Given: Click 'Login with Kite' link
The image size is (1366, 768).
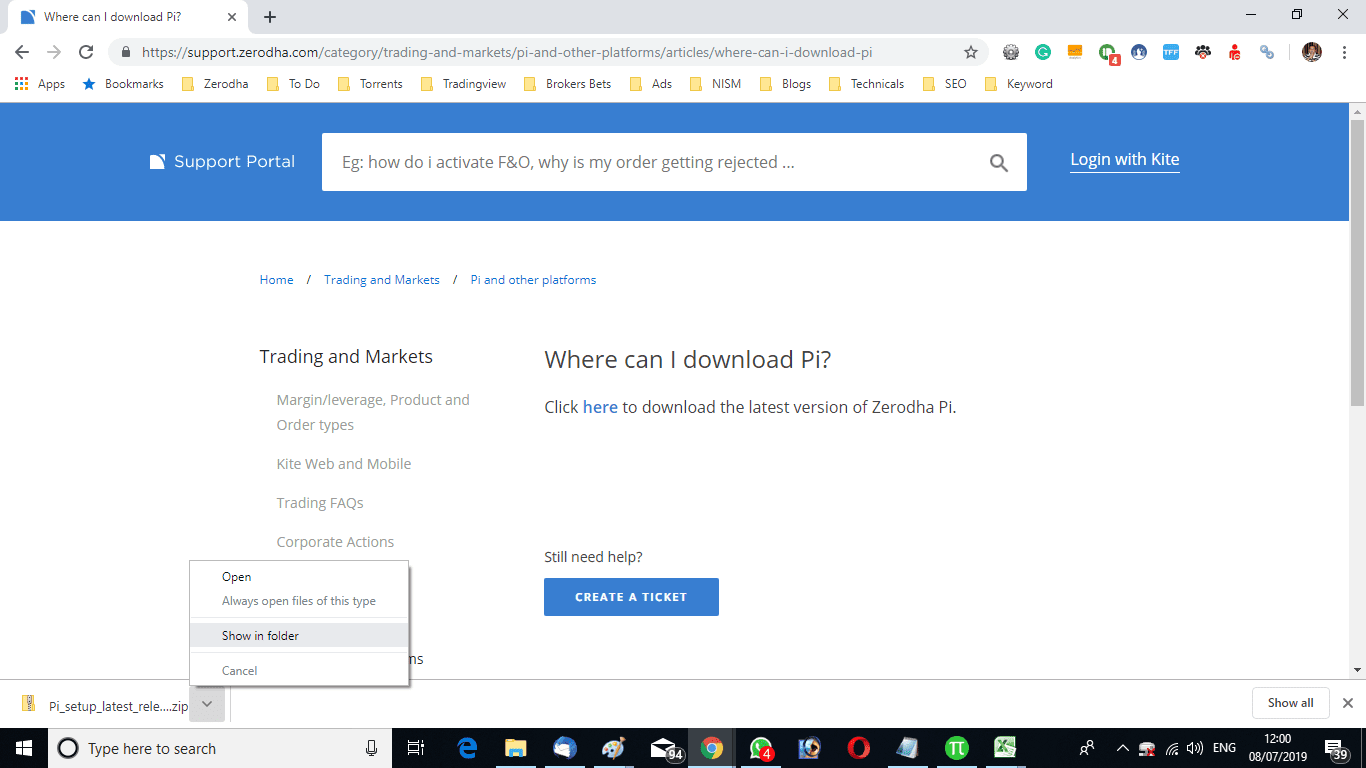Looking at the screenshot, I should [x=1125, y=159].
